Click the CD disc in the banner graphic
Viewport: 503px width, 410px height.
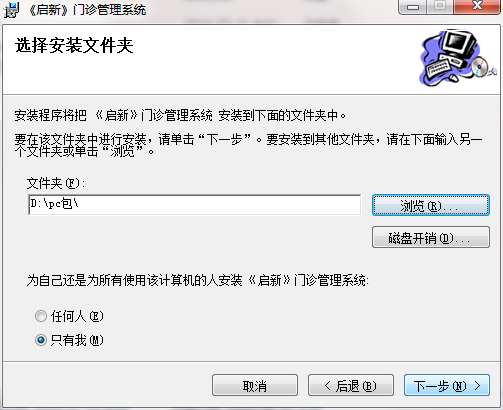tap(479, 66)
